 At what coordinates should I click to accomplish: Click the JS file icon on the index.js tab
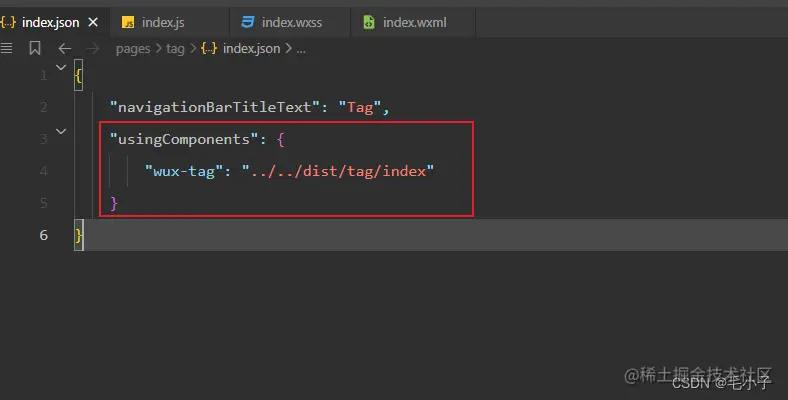128,23
